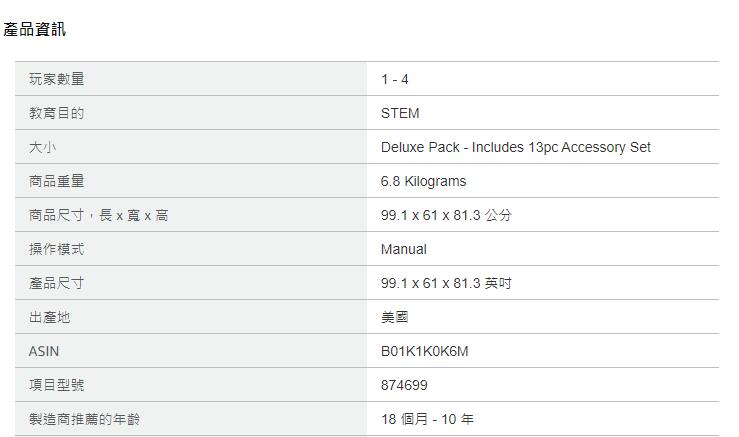Image resolution: width=739 pixels, height=437 pixels.
Task: Select the 6.8 Kilograms value
Action: (423, 181)
